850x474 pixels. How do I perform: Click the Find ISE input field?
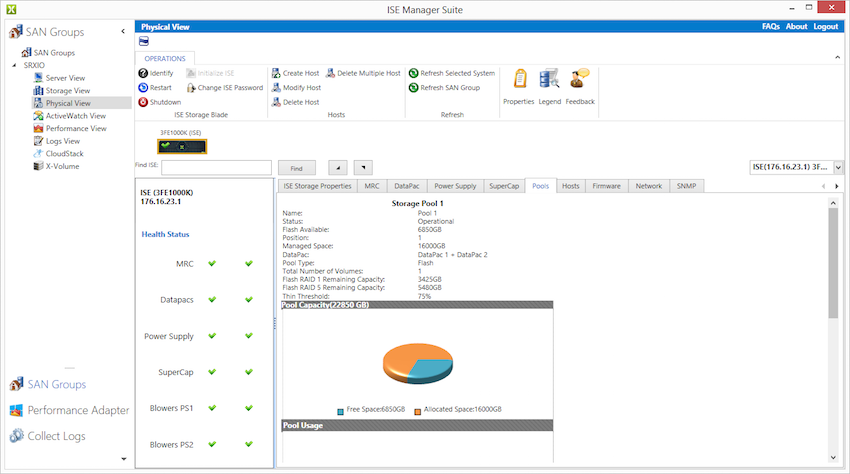click(x=216, y=168)
